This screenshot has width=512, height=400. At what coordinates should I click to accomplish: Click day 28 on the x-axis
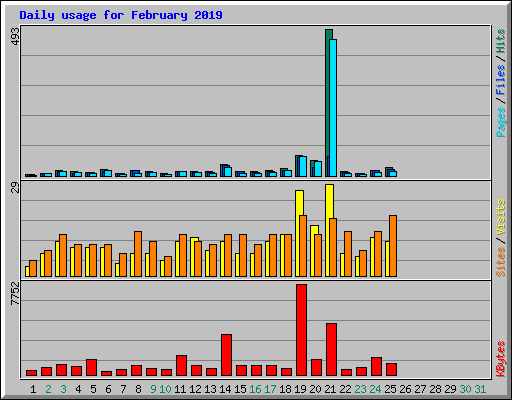(x=435, y=389)
